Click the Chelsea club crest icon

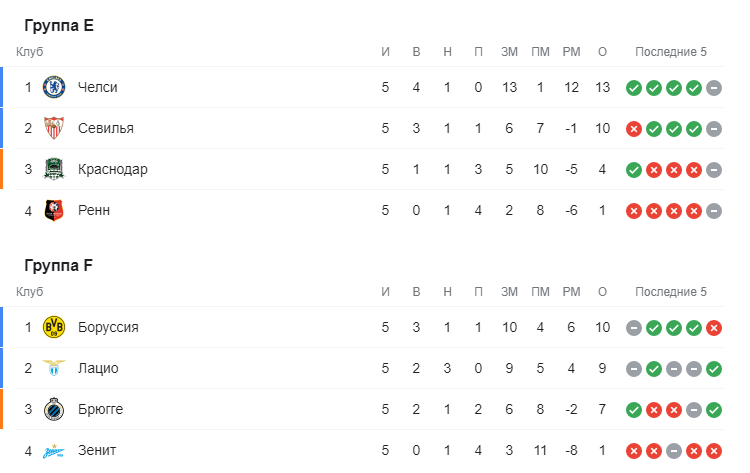click(54, 87)
